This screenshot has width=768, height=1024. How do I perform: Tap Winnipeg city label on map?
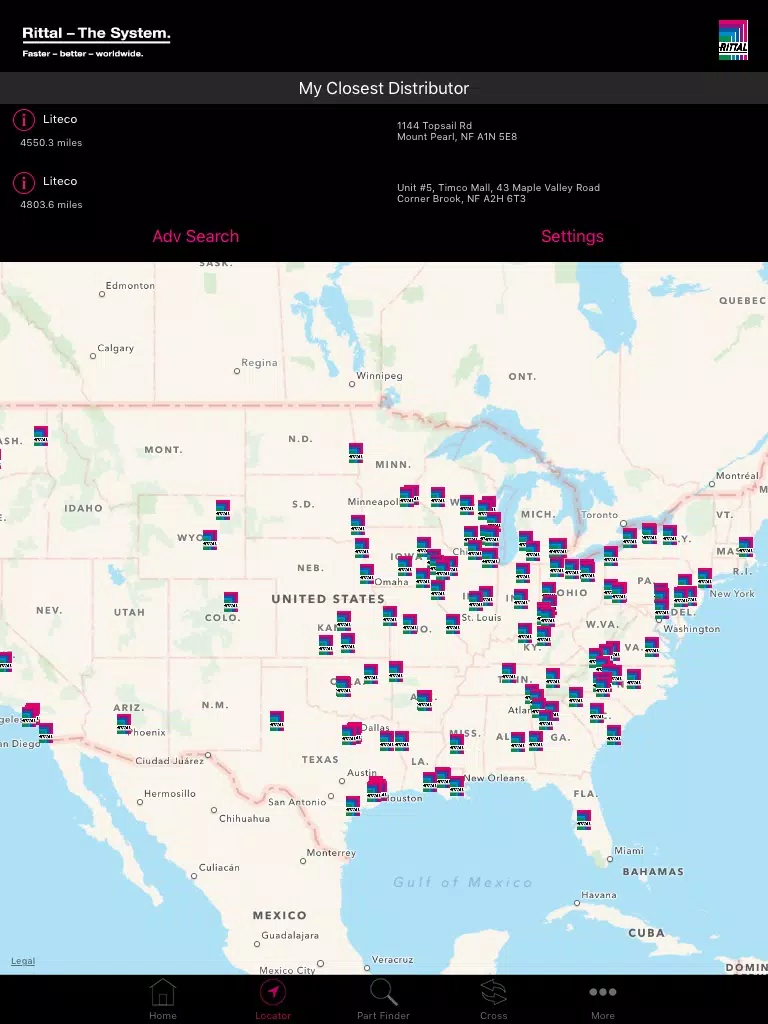coord(379,376)
